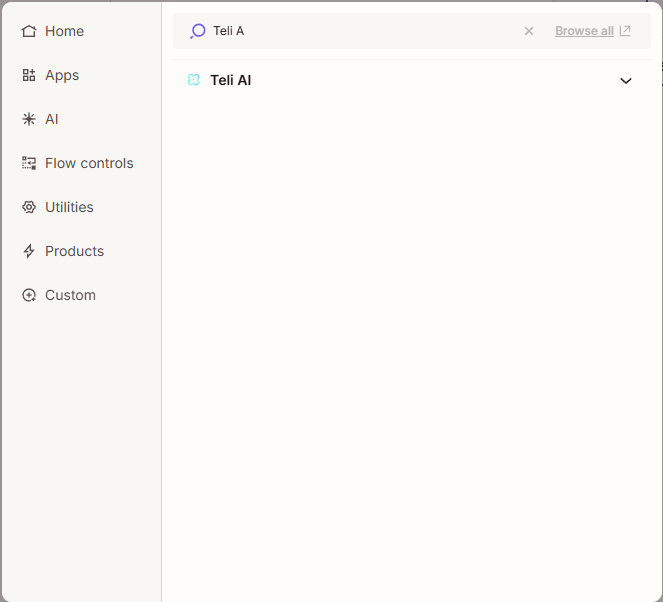Click the Utilities gear icon

(29, 207)
